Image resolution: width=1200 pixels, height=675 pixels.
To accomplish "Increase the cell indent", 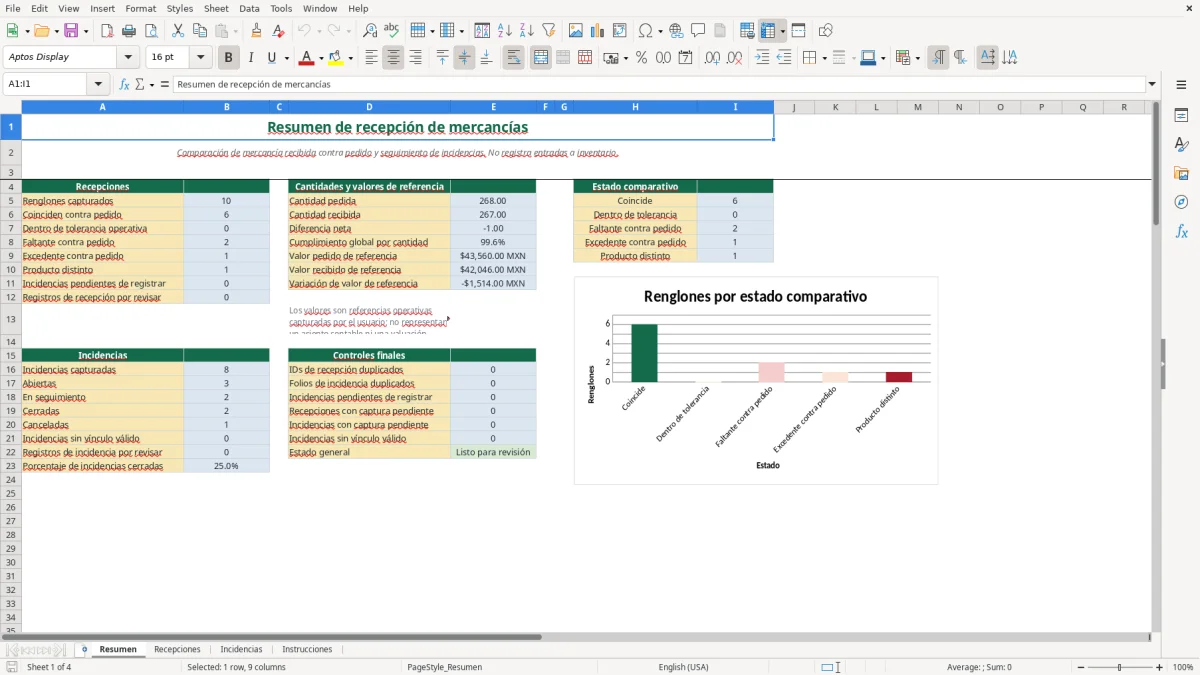I will click(x=762, y=58).
